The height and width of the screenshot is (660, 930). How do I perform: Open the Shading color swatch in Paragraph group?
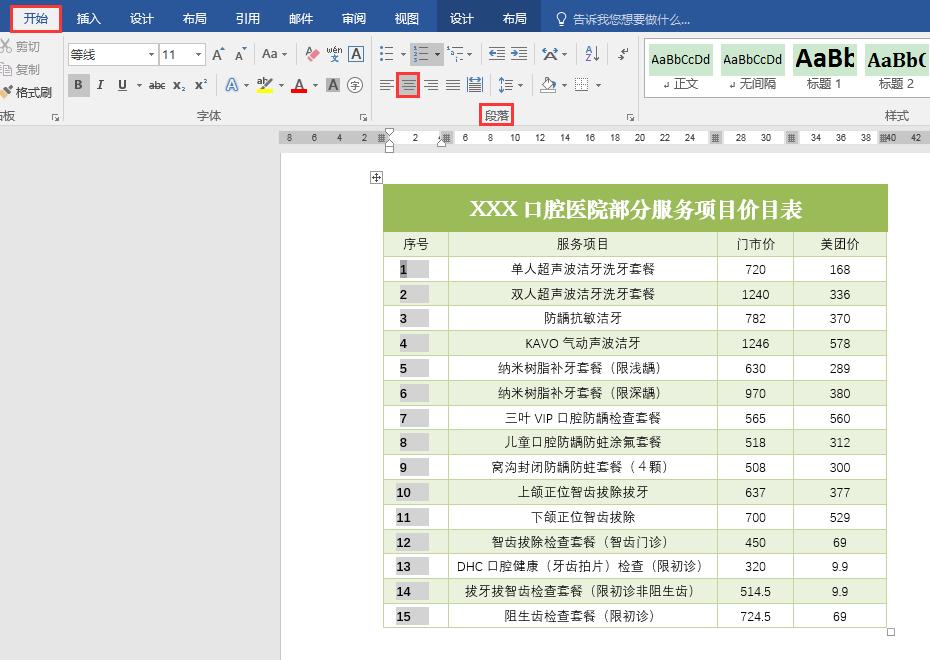[549, 85]
